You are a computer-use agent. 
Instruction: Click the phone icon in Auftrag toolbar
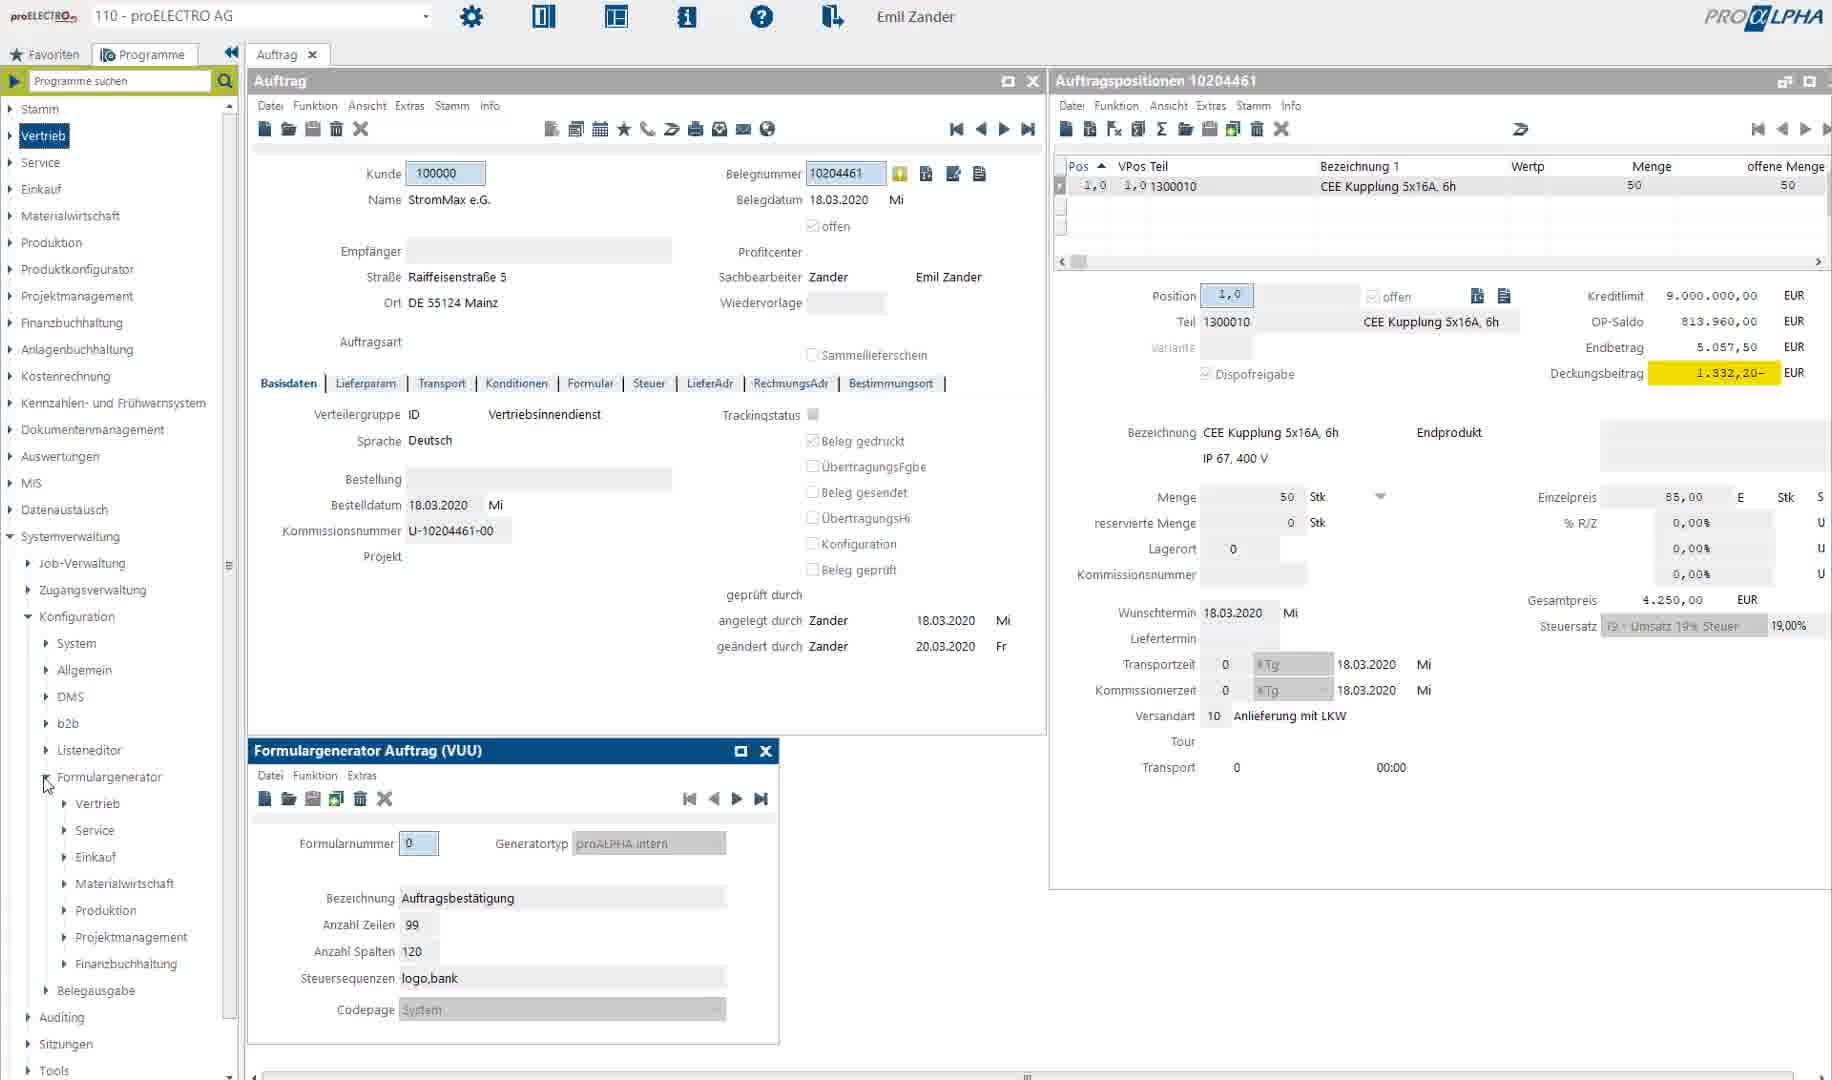point(648,129)
